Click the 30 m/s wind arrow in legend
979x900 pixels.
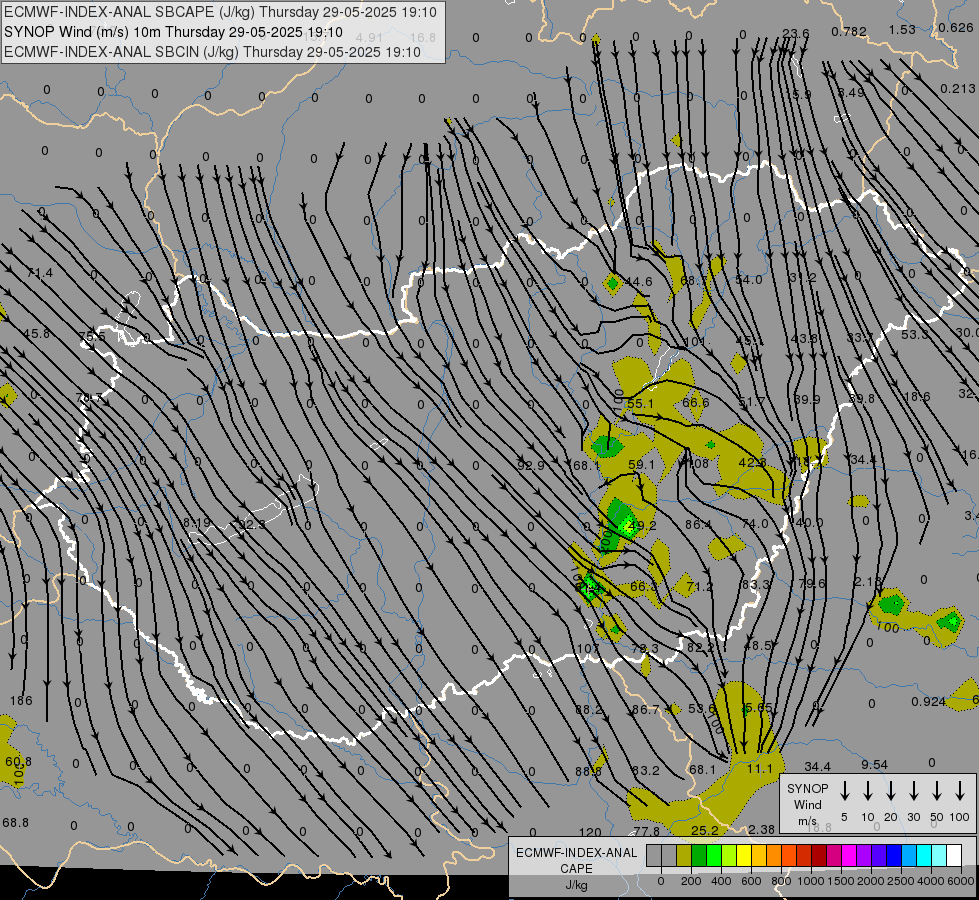pos(914,791)
